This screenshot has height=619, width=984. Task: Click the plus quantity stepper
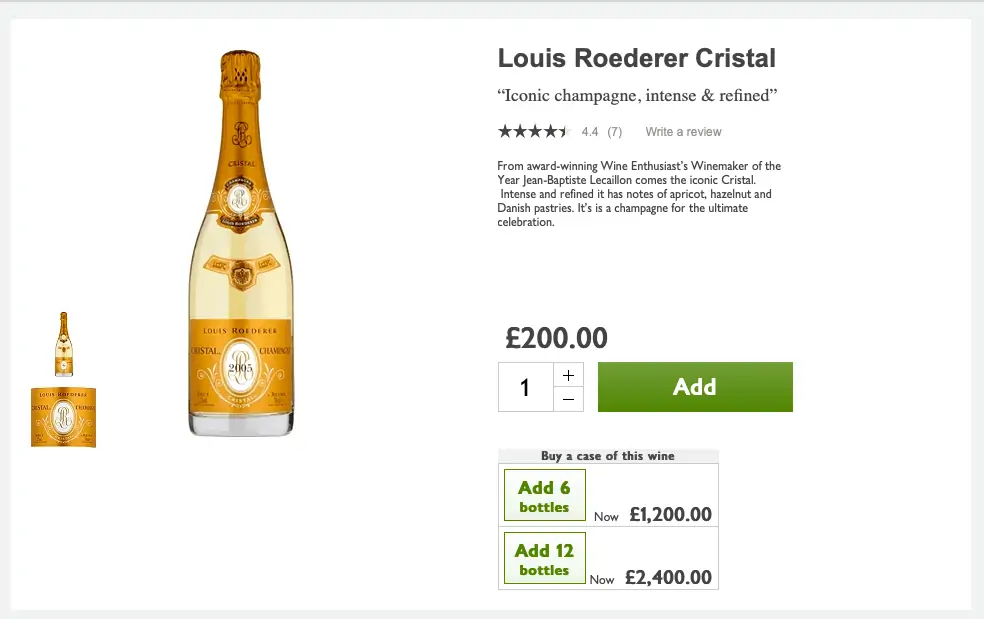pos(568,375)
